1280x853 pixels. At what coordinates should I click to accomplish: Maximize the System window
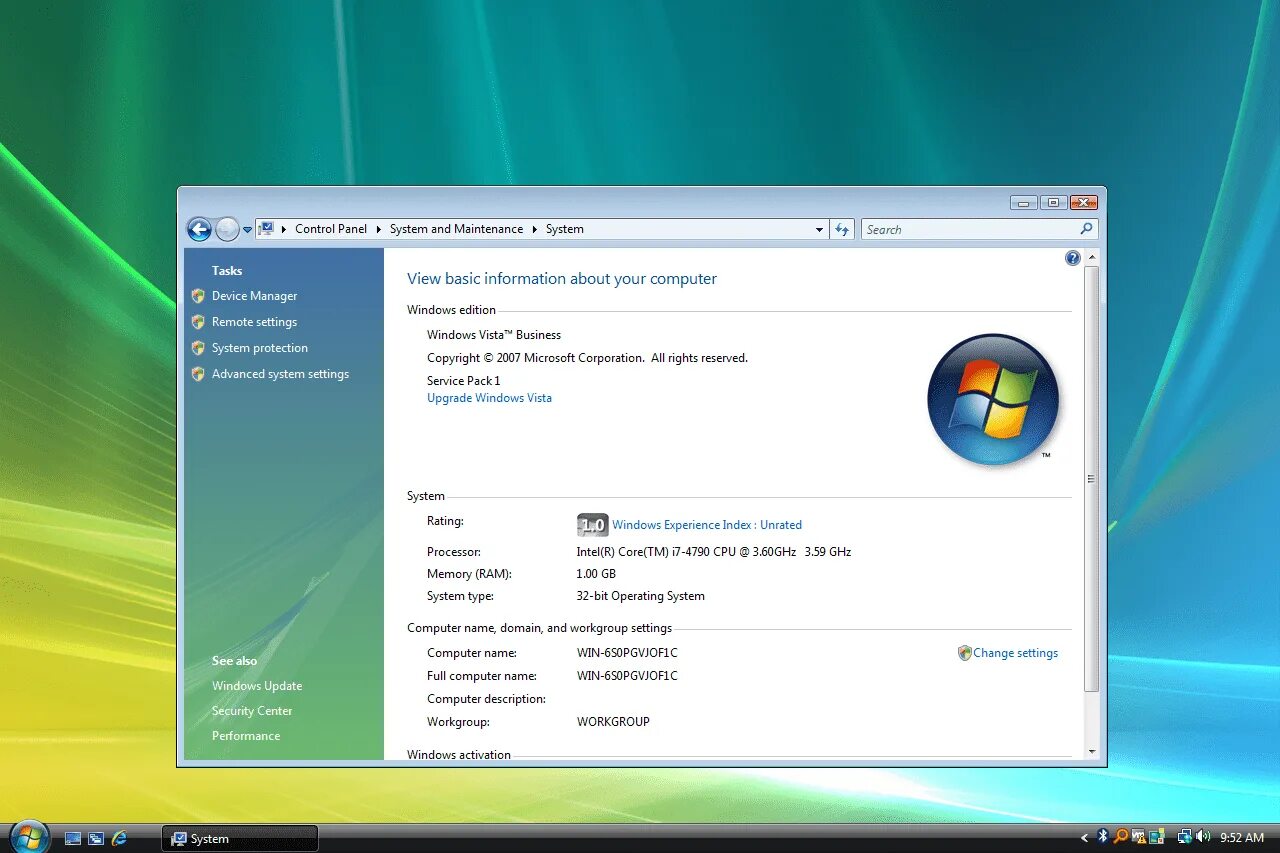coord(1053,202)
